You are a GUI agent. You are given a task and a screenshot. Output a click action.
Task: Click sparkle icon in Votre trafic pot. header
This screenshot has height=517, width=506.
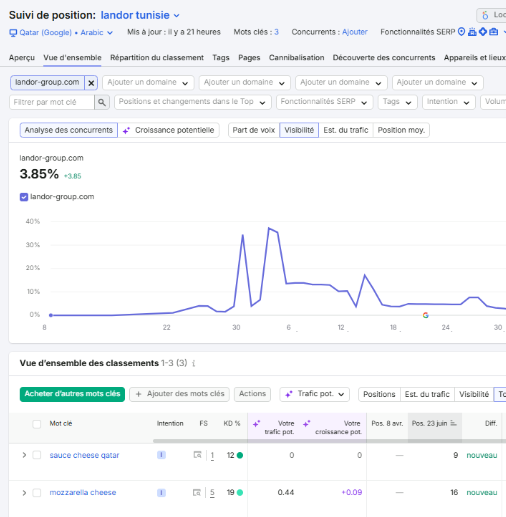(x=256, y=424)
